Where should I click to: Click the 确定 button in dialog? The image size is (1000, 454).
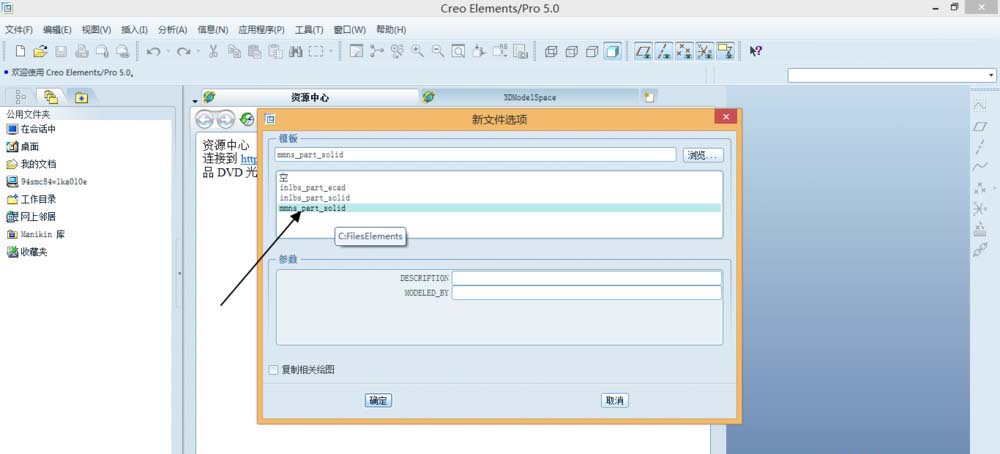click(x=378, y=400)
